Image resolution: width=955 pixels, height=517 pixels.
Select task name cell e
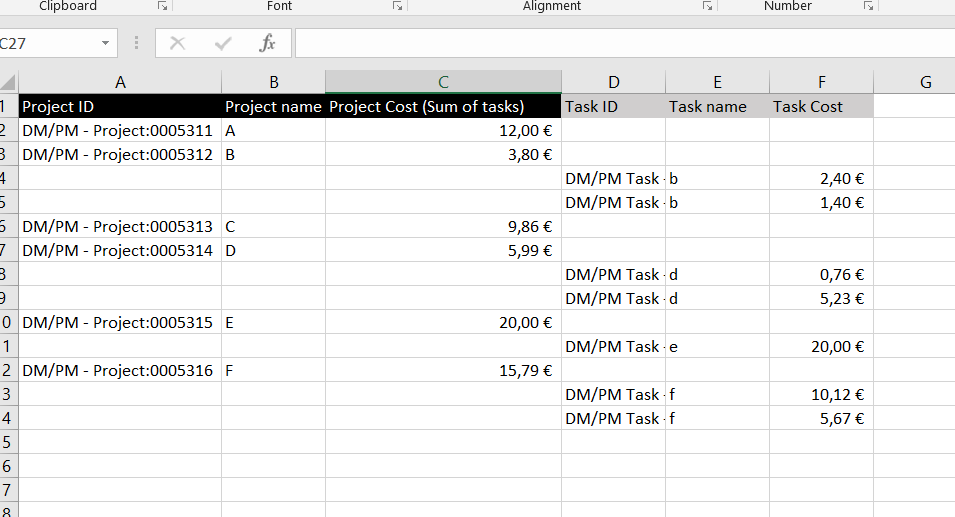pyautogui.click(x=717, y=346)
